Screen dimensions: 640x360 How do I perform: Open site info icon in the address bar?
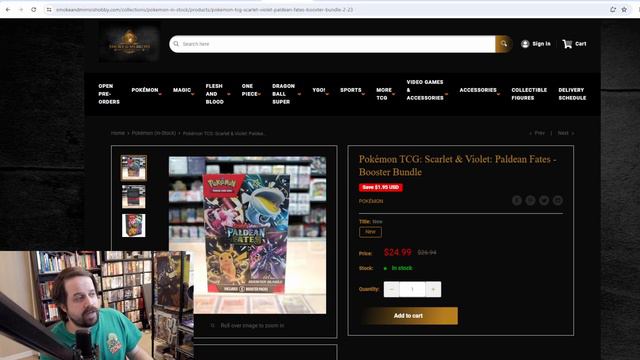click(x=49, y=9)
